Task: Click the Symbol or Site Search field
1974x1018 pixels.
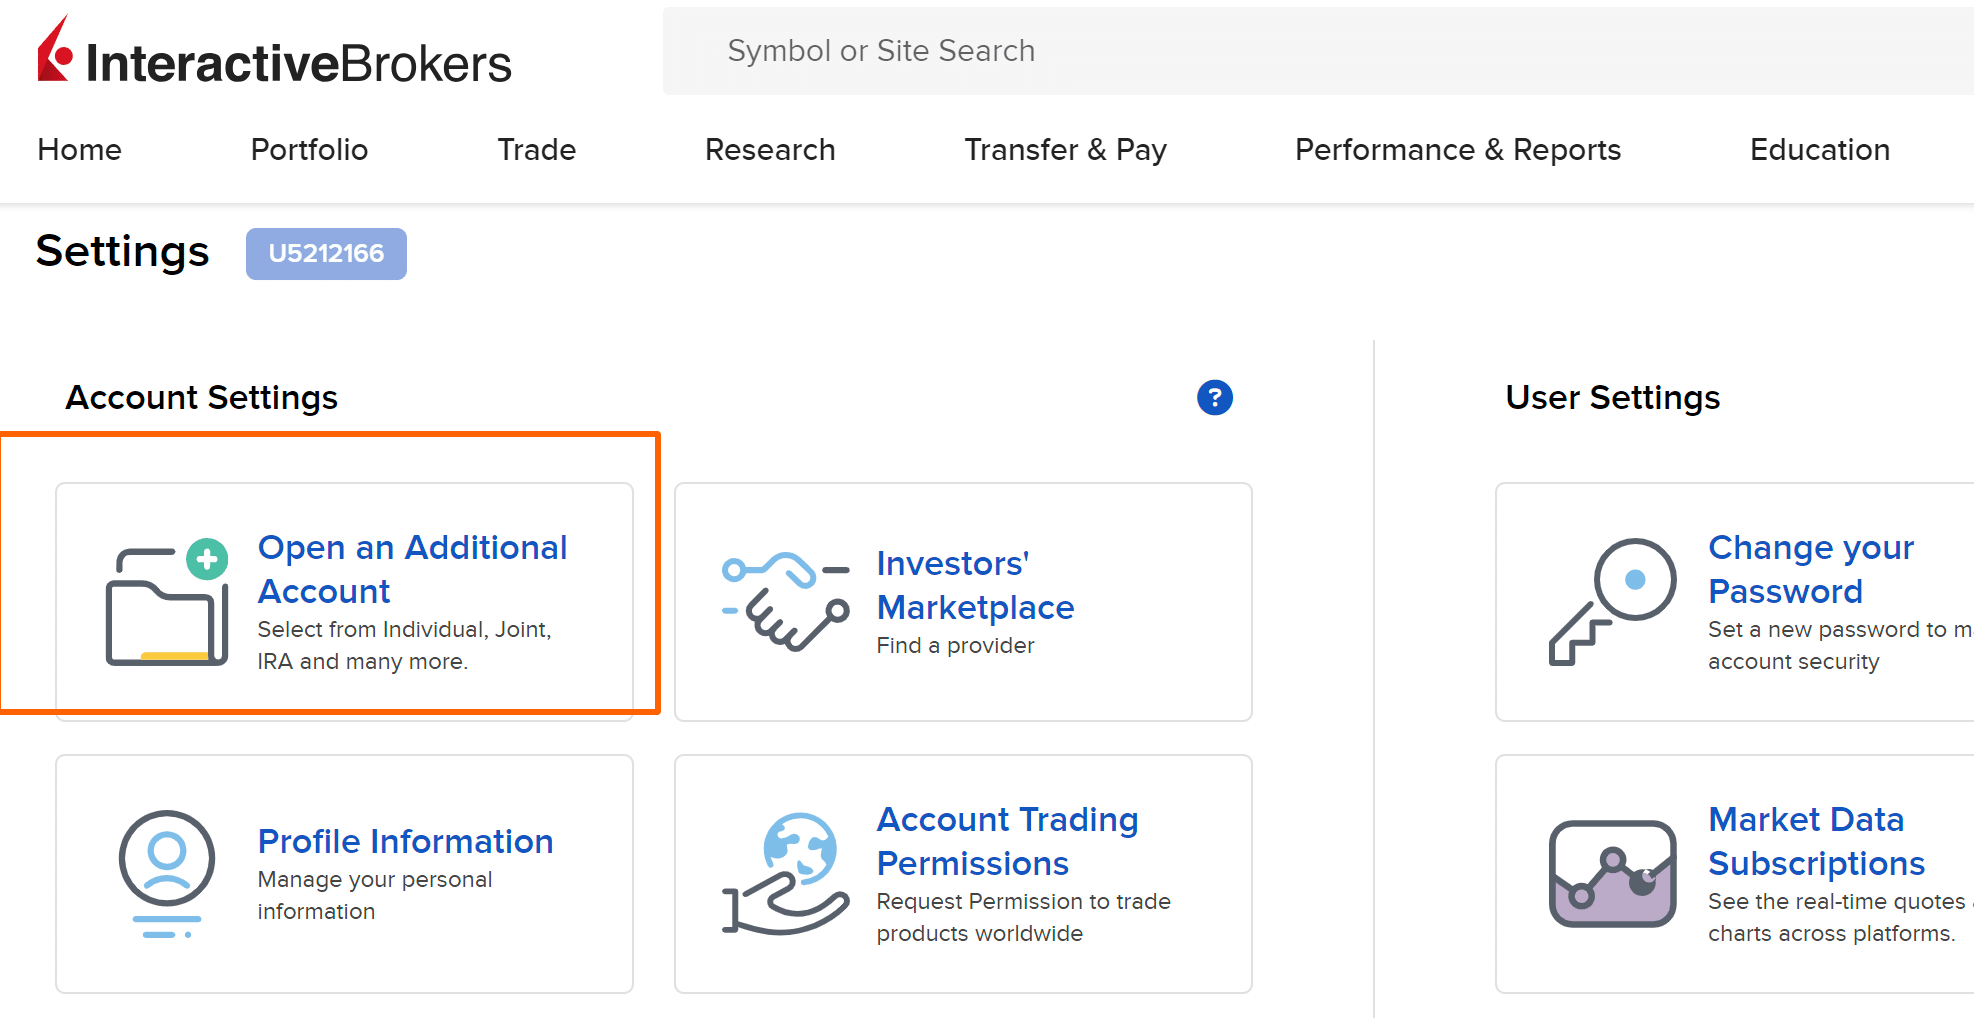Action: tap(1318, 51)
